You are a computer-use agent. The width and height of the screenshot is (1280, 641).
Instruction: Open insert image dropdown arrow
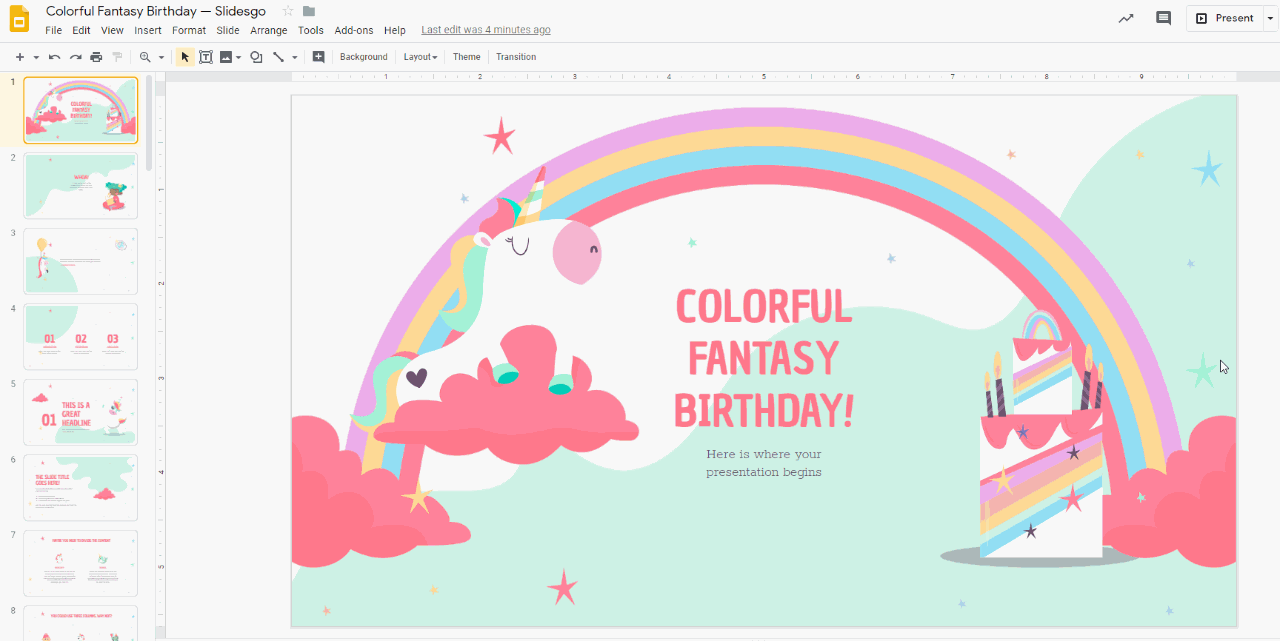click(238, 57)
